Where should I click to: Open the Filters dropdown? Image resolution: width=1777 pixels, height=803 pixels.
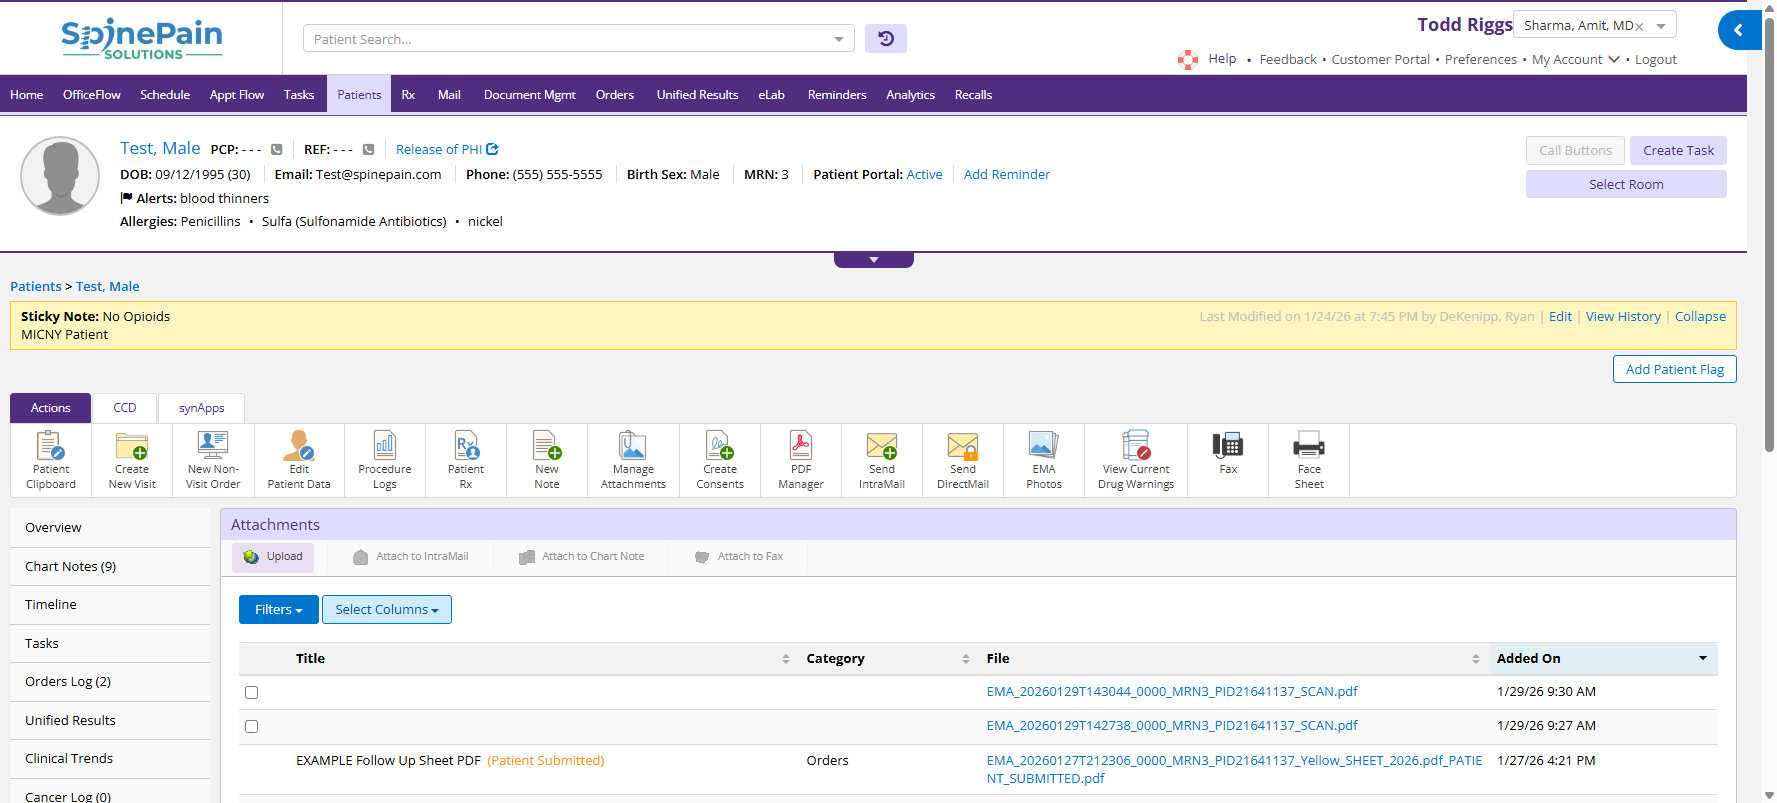278,610
